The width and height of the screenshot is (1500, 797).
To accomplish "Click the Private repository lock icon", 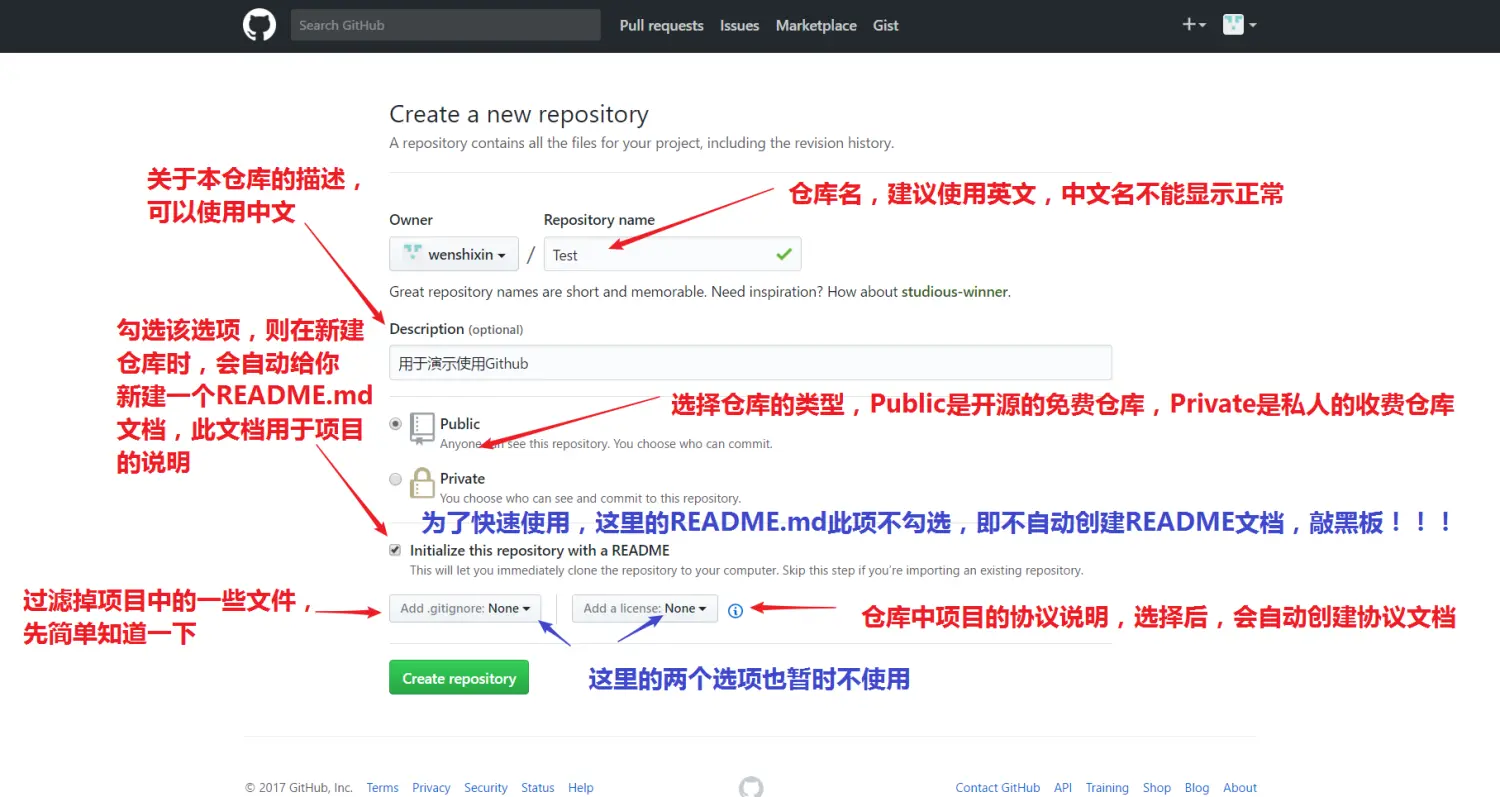I will click(x=422, y=483).
